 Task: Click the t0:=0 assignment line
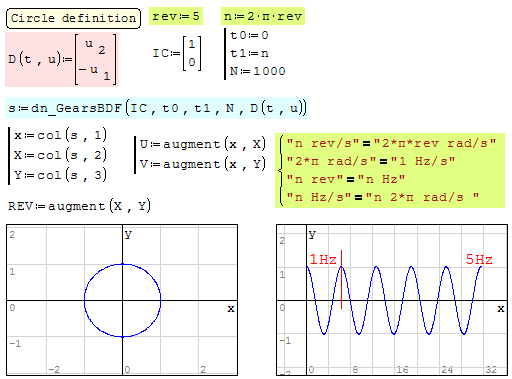pos(249,35)
